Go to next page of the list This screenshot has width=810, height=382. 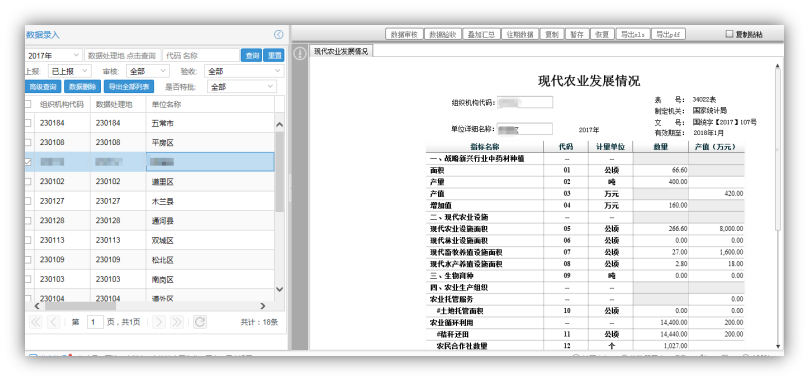click(159, 322)
